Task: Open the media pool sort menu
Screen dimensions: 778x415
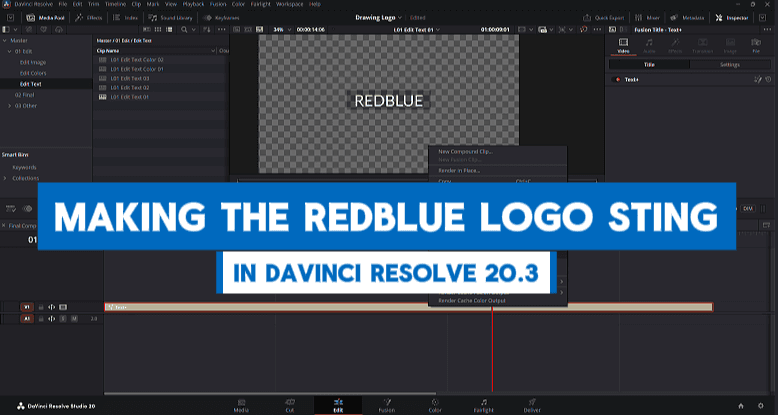Action: (207, 30)
